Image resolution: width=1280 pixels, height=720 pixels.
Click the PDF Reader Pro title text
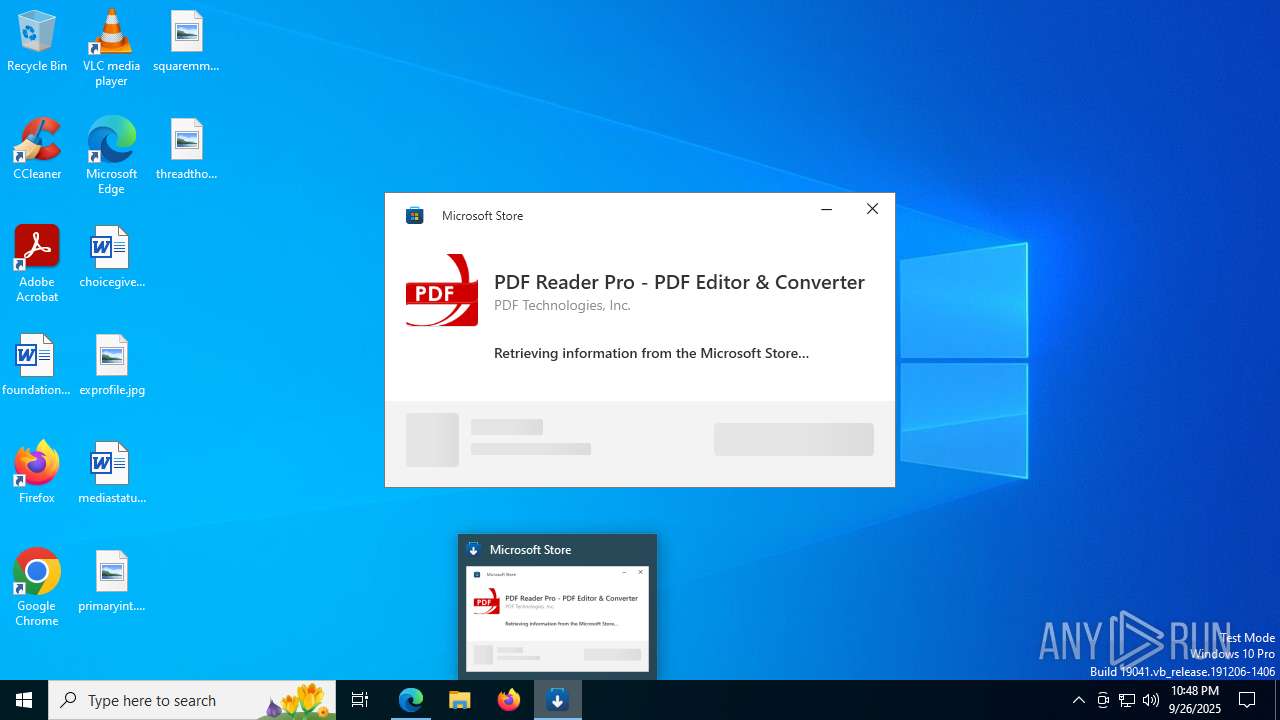[679, 282]
